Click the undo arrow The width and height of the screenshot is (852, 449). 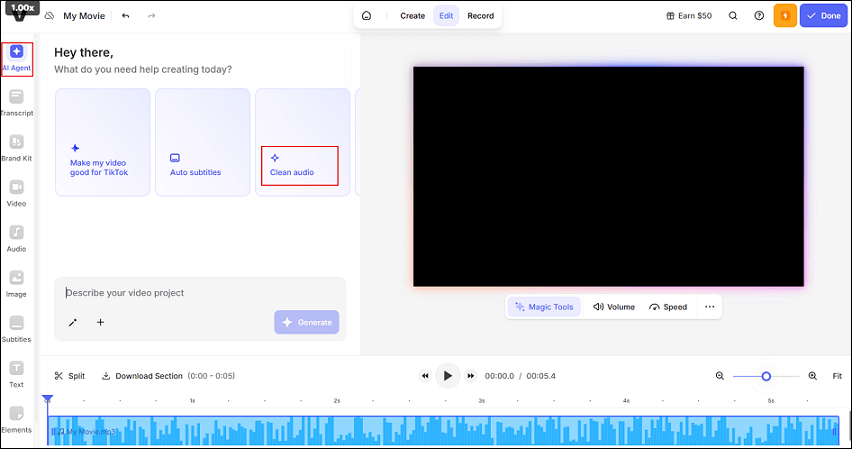126,16
